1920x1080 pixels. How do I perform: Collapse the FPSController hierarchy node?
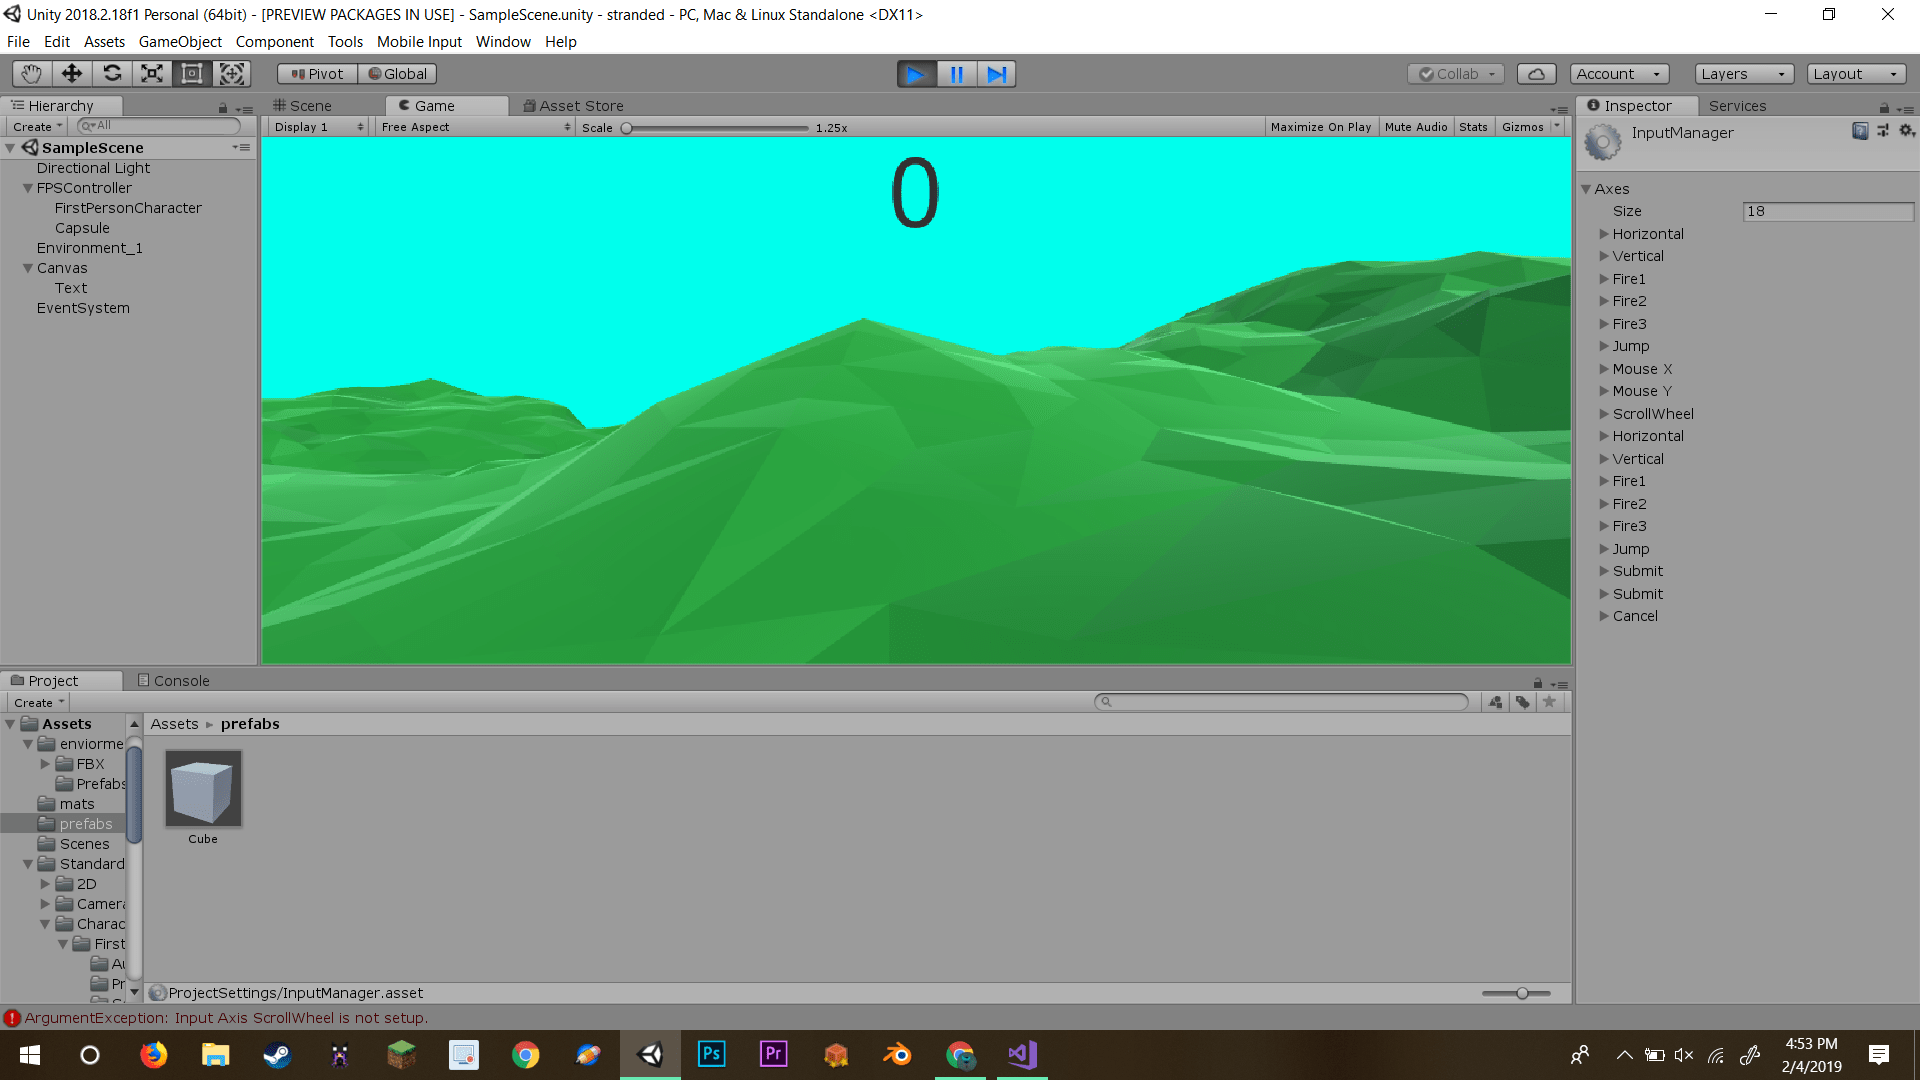(x=28, y=188)
